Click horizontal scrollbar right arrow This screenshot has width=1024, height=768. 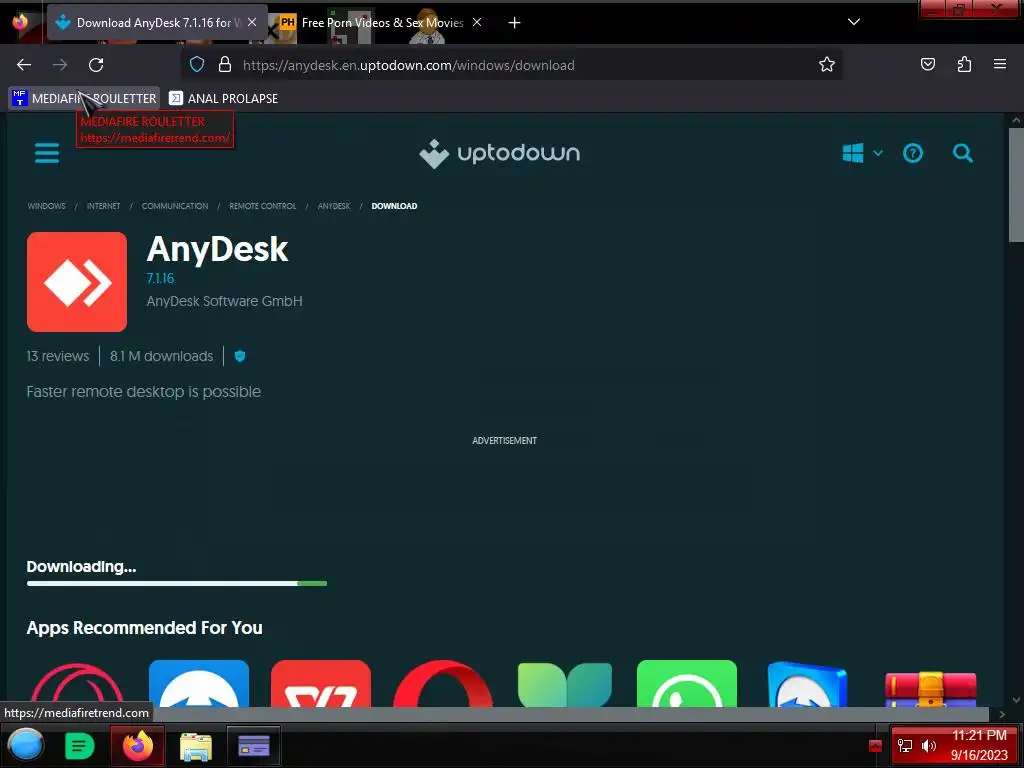tap(1002, 714)
